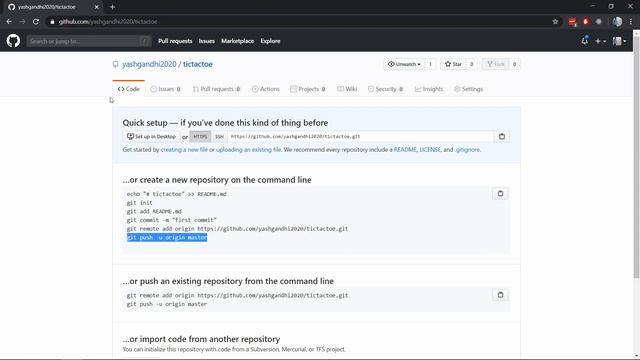Open the .gitignore link
Image resolution: width=640 pixels, height=360 pixels.
467,150
